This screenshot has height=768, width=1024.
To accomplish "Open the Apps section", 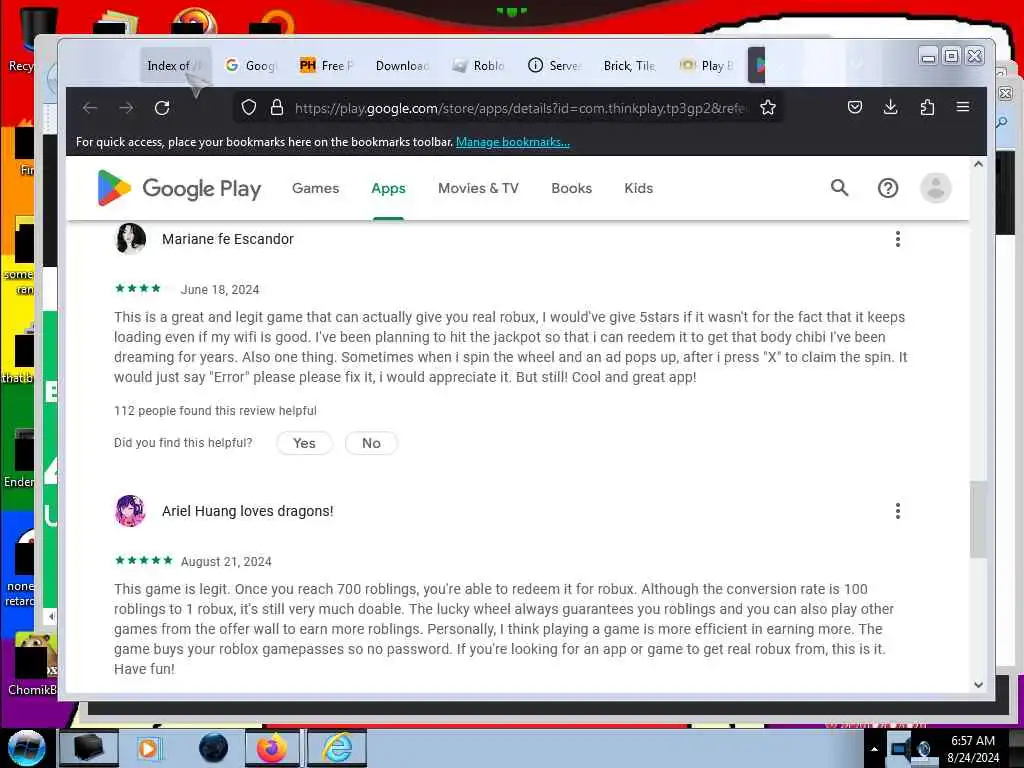I will point(389,188).
